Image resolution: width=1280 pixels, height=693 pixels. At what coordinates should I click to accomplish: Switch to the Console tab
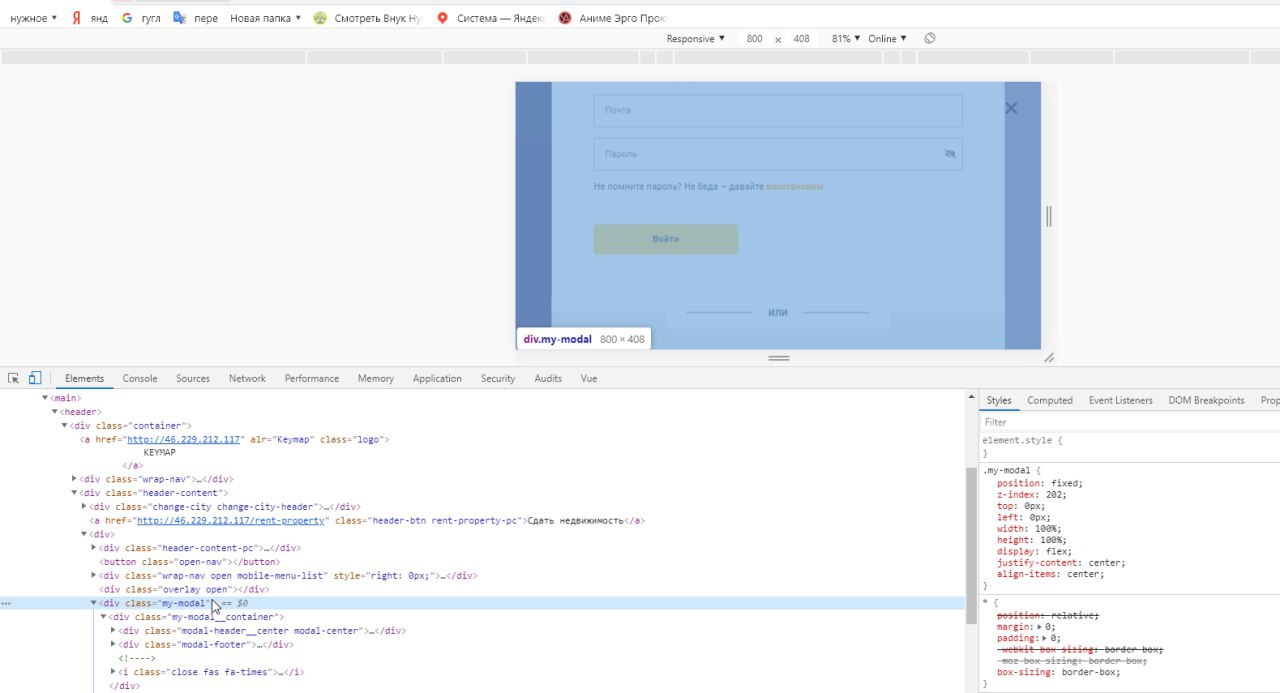pyautogui.click(x=140, y=378)
